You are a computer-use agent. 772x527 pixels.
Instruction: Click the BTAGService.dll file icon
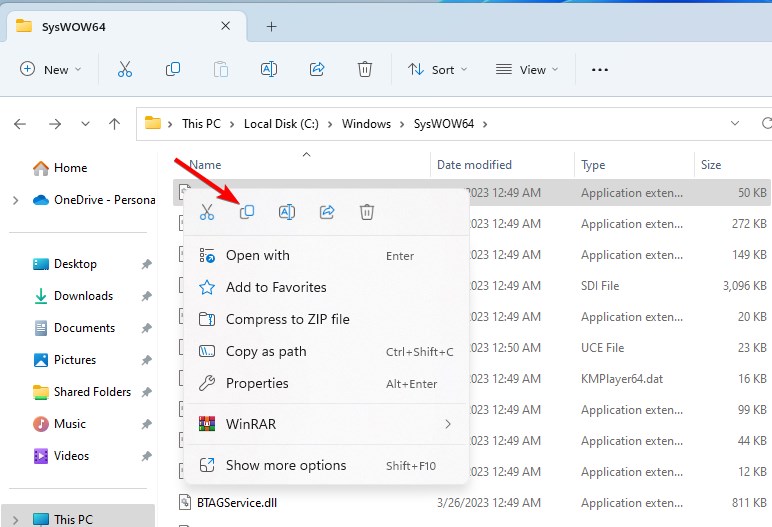[184, 502]
